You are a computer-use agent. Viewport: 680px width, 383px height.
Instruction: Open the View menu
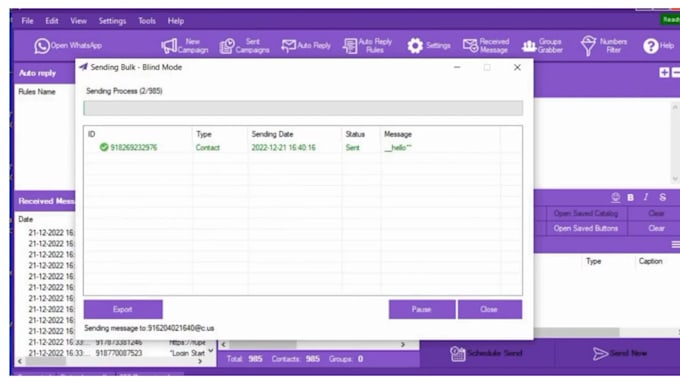(78, 21)
